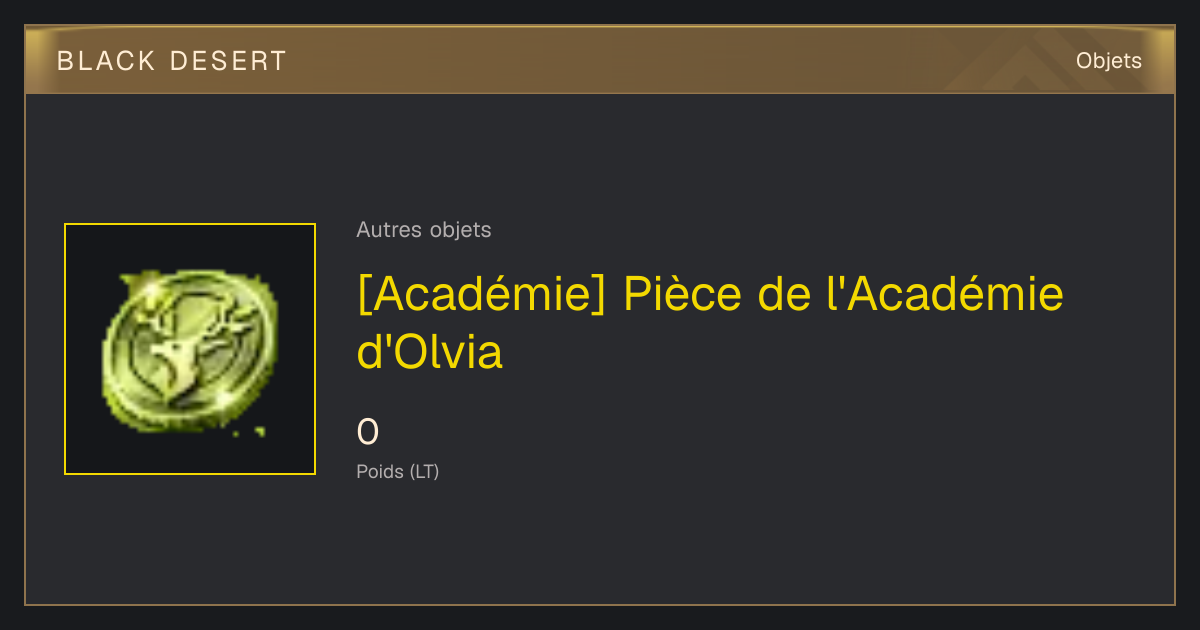
Task: Click the word DESERT in the header
Action: [x=228, y=61]
